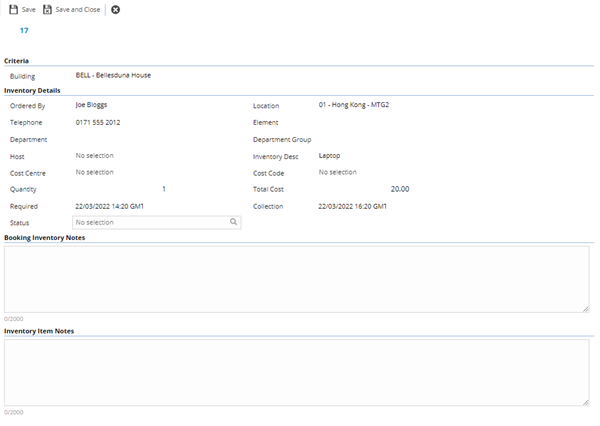This screenshot has height=426, width=600.
Task: Click the Save floppy disk icon
Action: (13, 9)
